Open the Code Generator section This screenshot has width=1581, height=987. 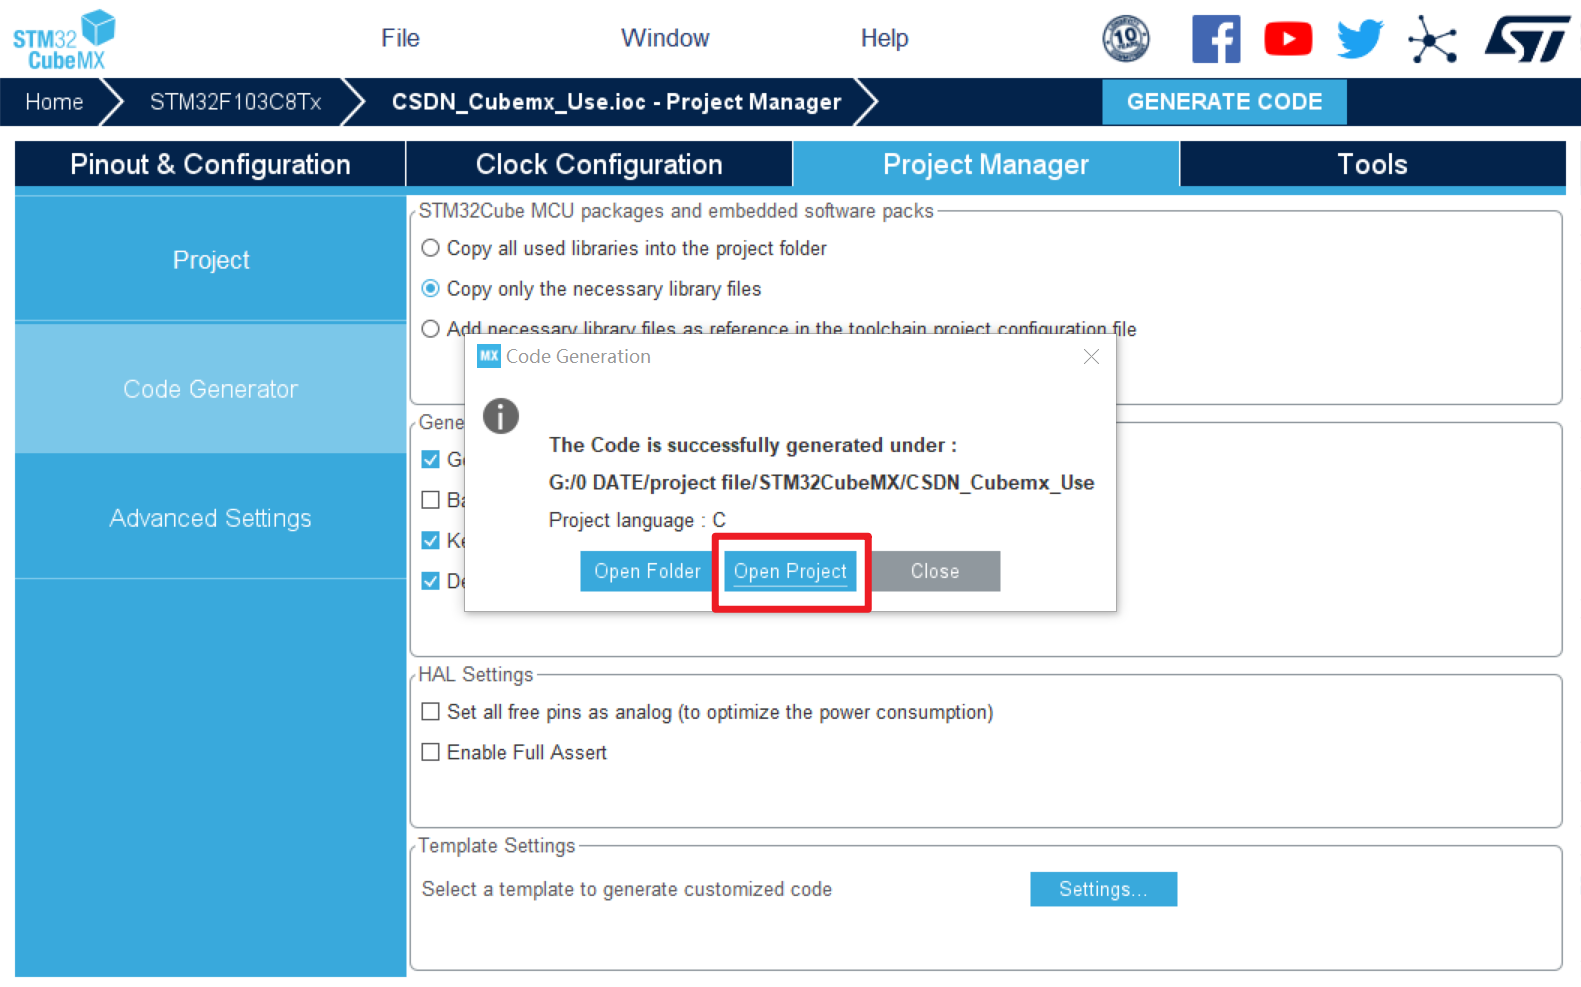tap(210, 389)
